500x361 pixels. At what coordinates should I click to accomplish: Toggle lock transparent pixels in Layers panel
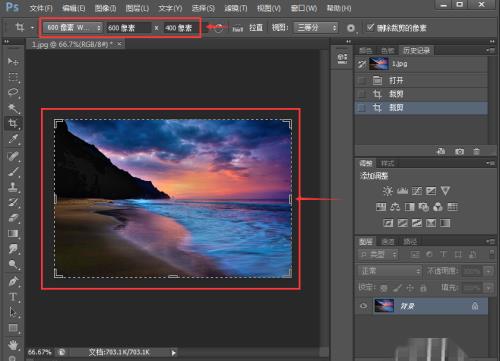coord(384,288)
